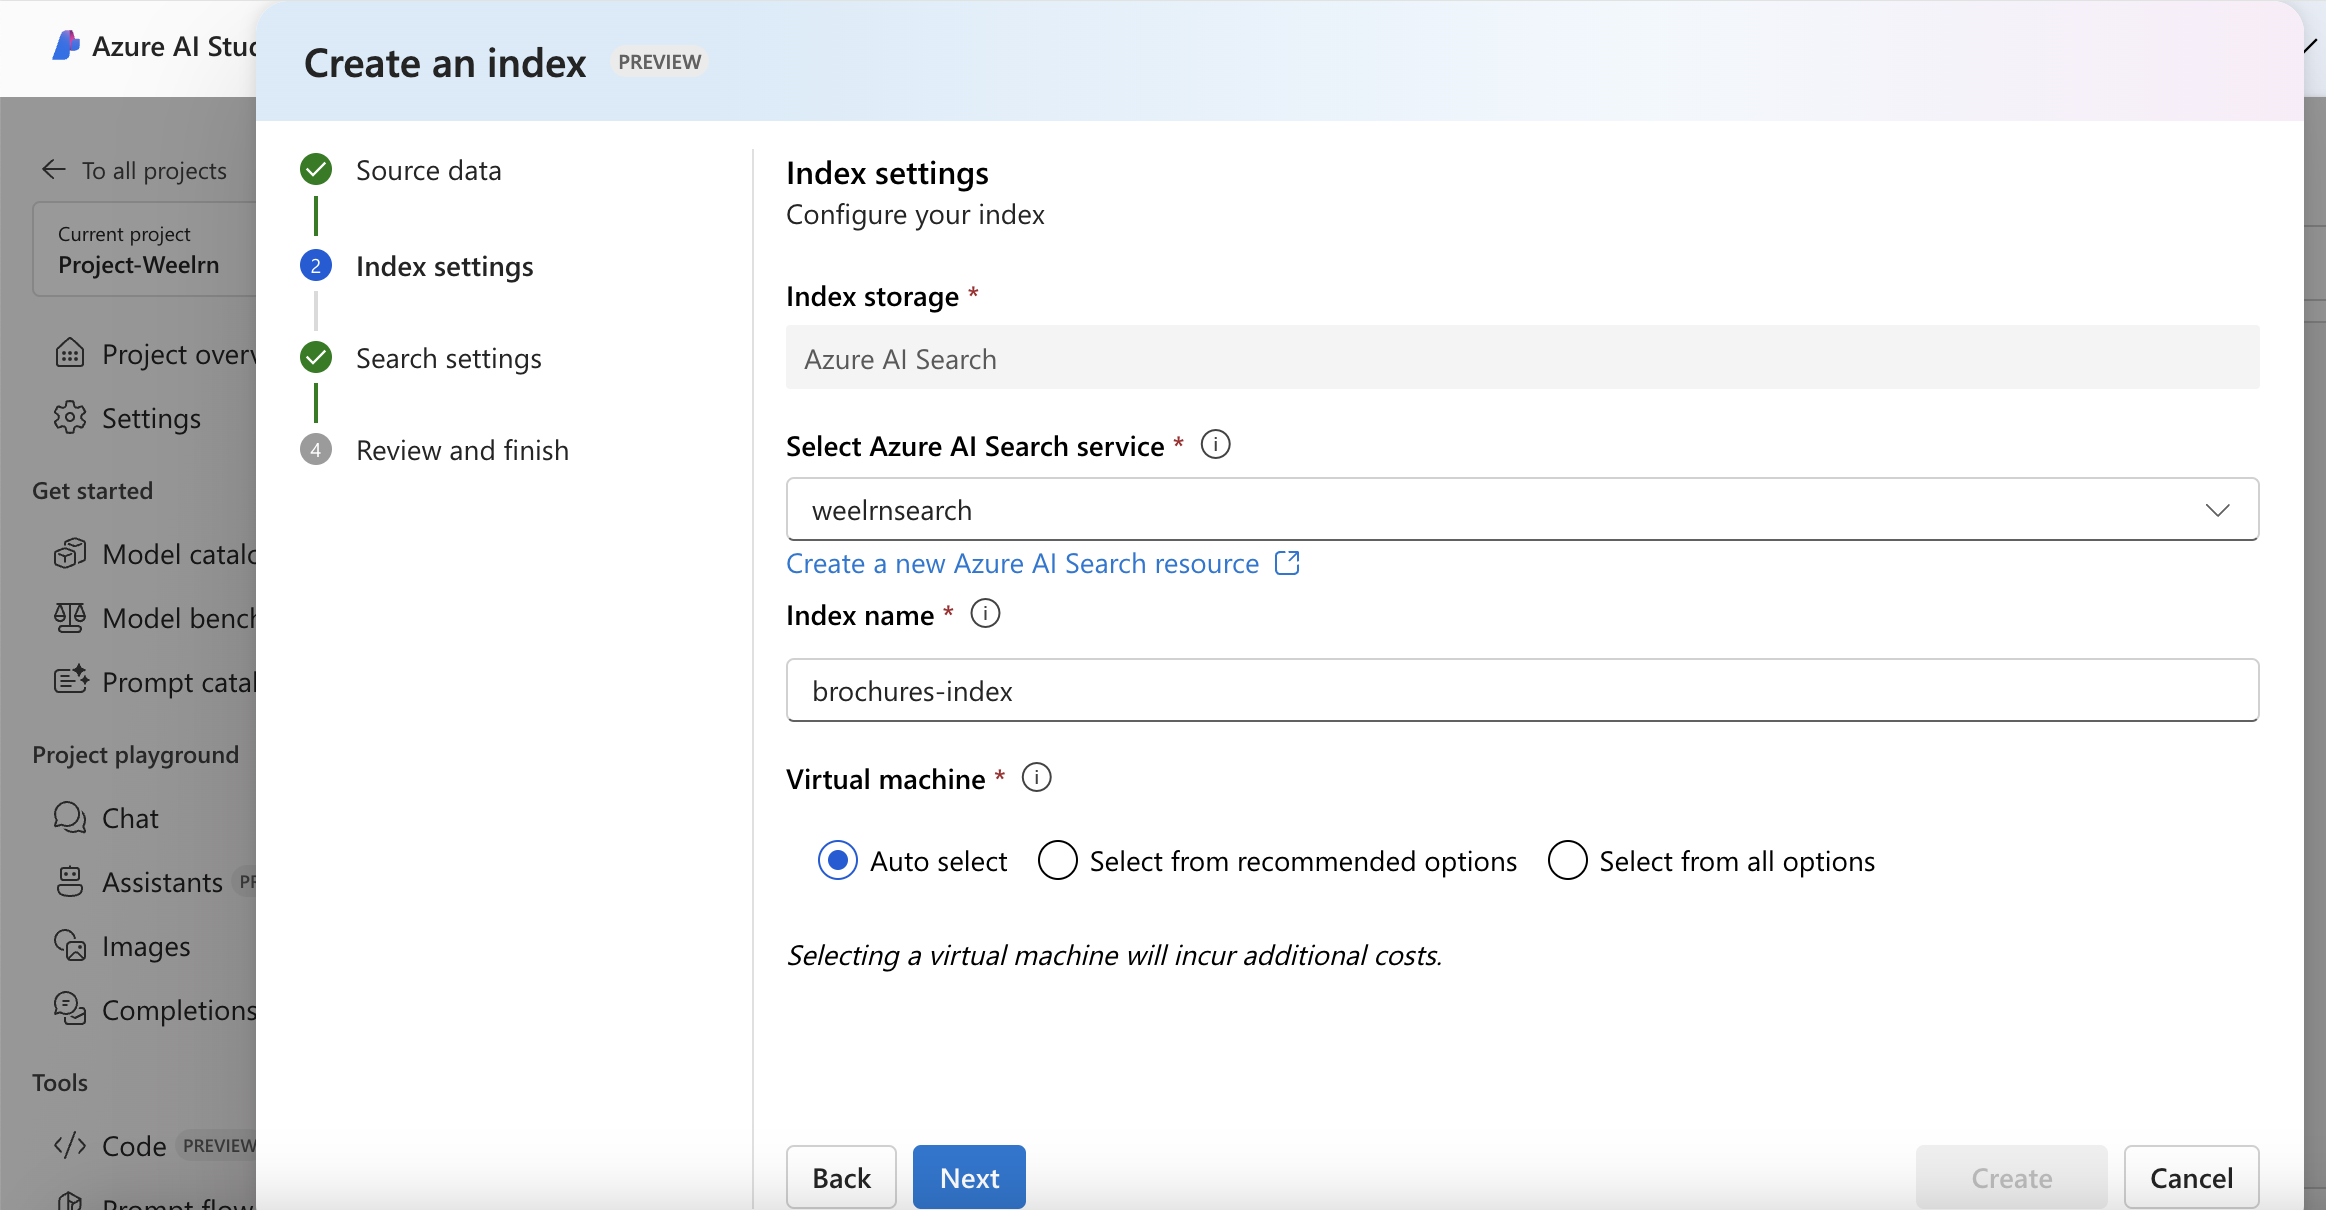The width and height of the screenshot is (2326, 1210).
Task: Click the Index storage Azure AI Search field
Action: click(1522, 357)
